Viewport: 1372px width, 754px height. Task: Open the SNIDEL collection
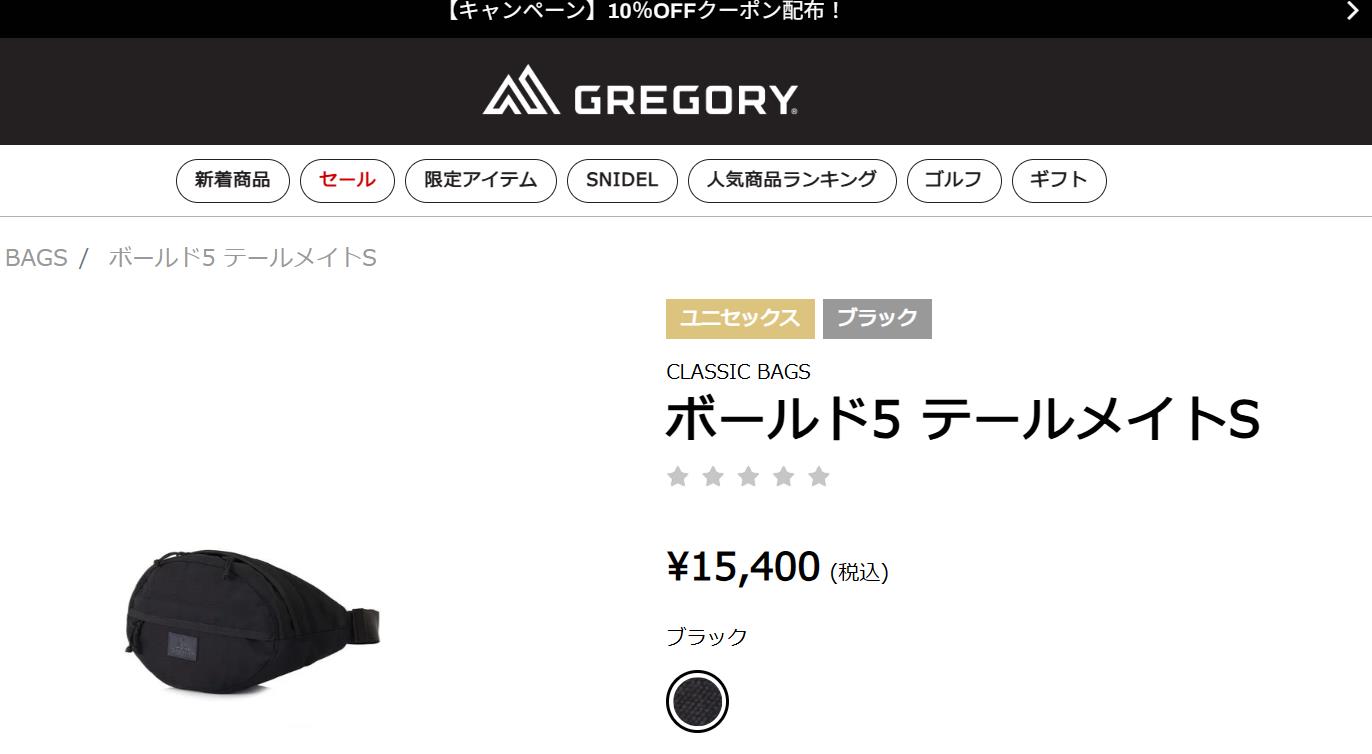click(x=622, y=181)
